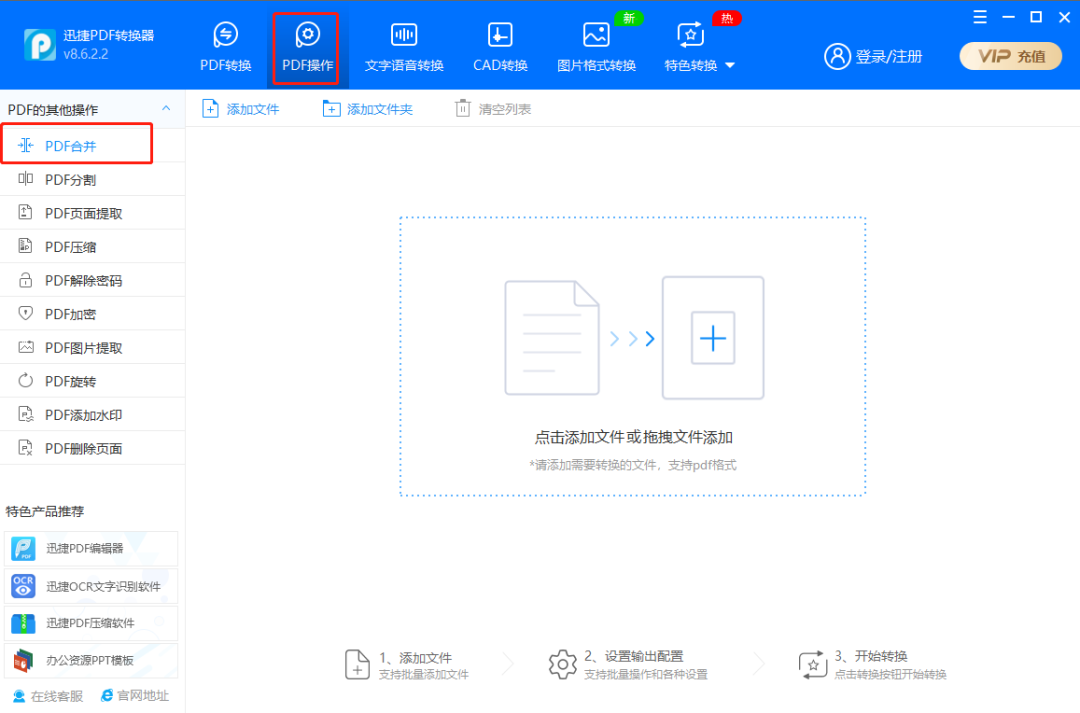This screenshot has height=713, width=1080.
Task: Click the 在线客服 link
Action: [x=48, y=696]
